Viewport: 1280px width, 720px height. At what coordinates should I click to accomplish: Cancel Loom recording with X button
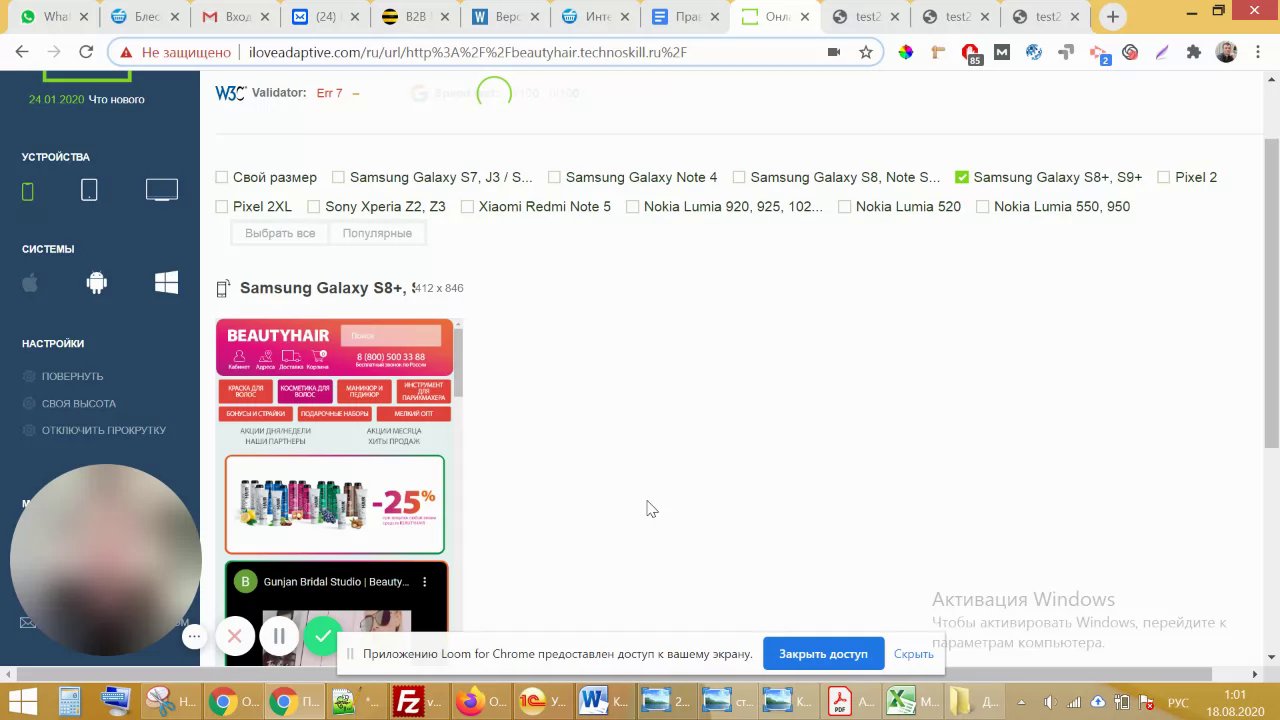pos(235,636)
